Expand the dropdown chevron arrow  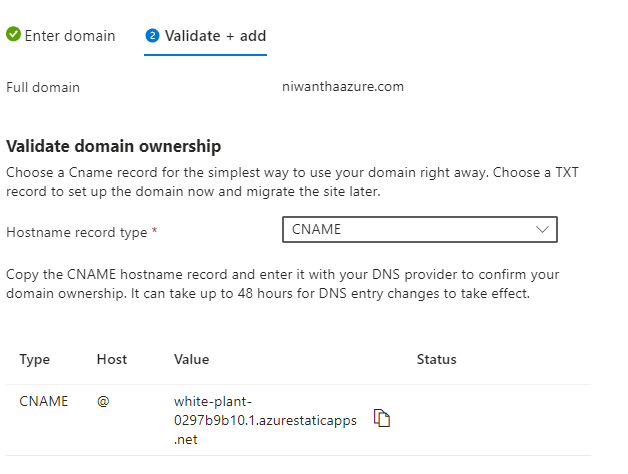pyautogui.click(x=543, y=229)
